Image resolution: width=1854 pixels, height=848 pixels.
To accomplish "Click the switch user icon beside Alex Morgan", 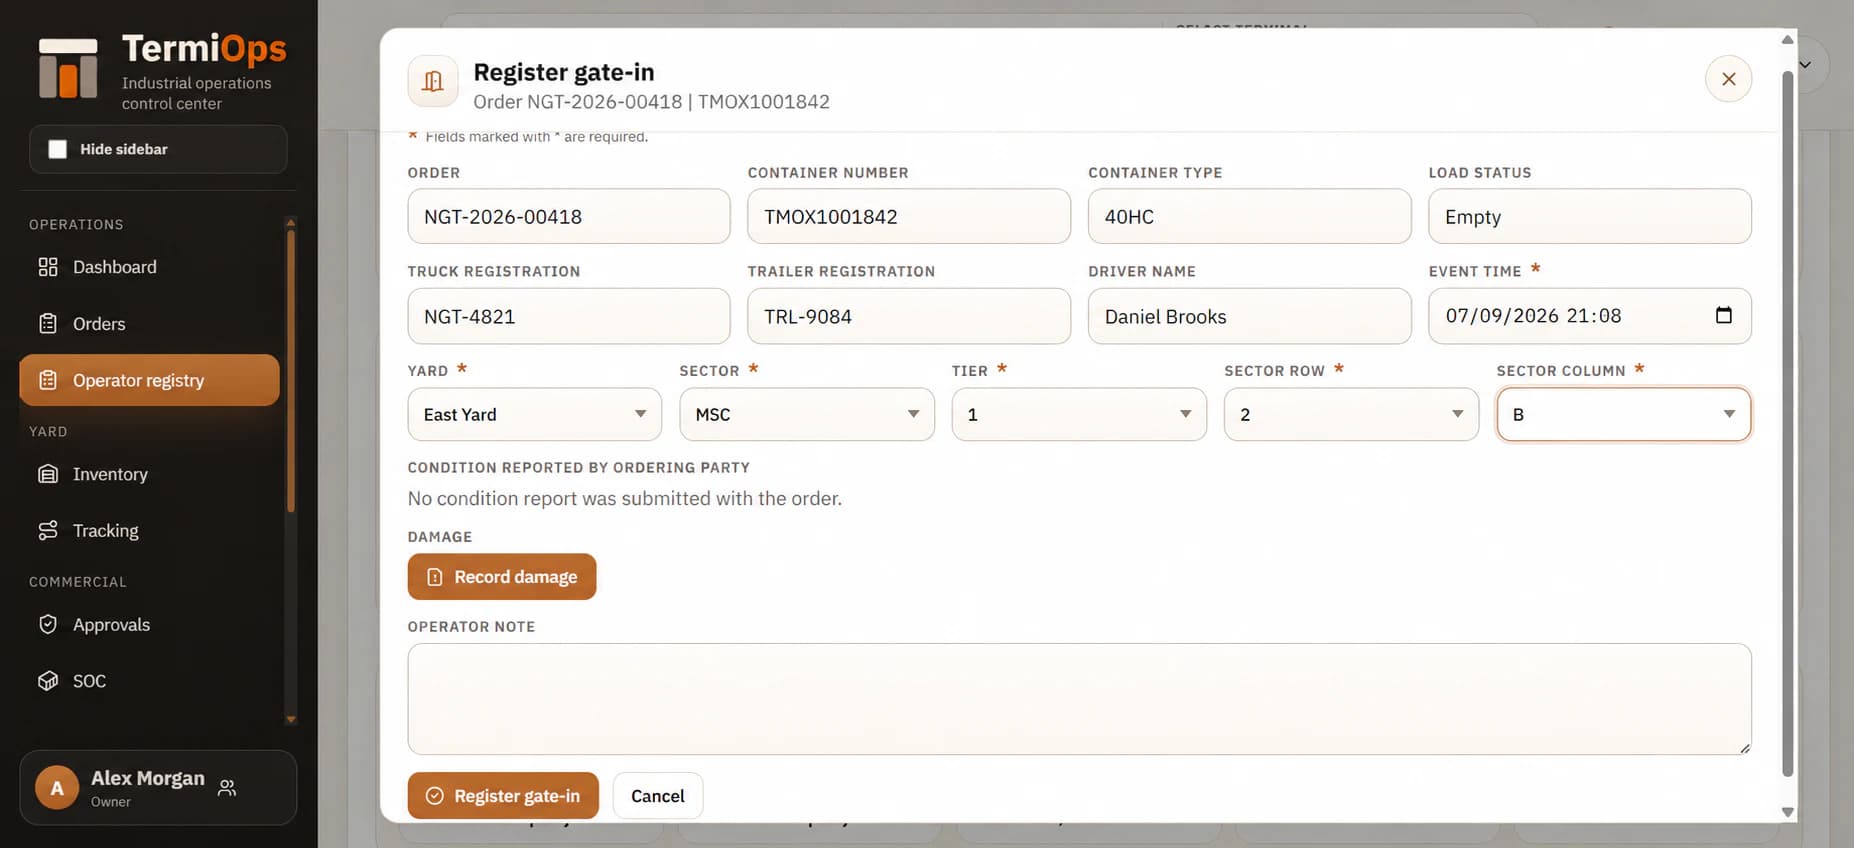I will point(227,788).
